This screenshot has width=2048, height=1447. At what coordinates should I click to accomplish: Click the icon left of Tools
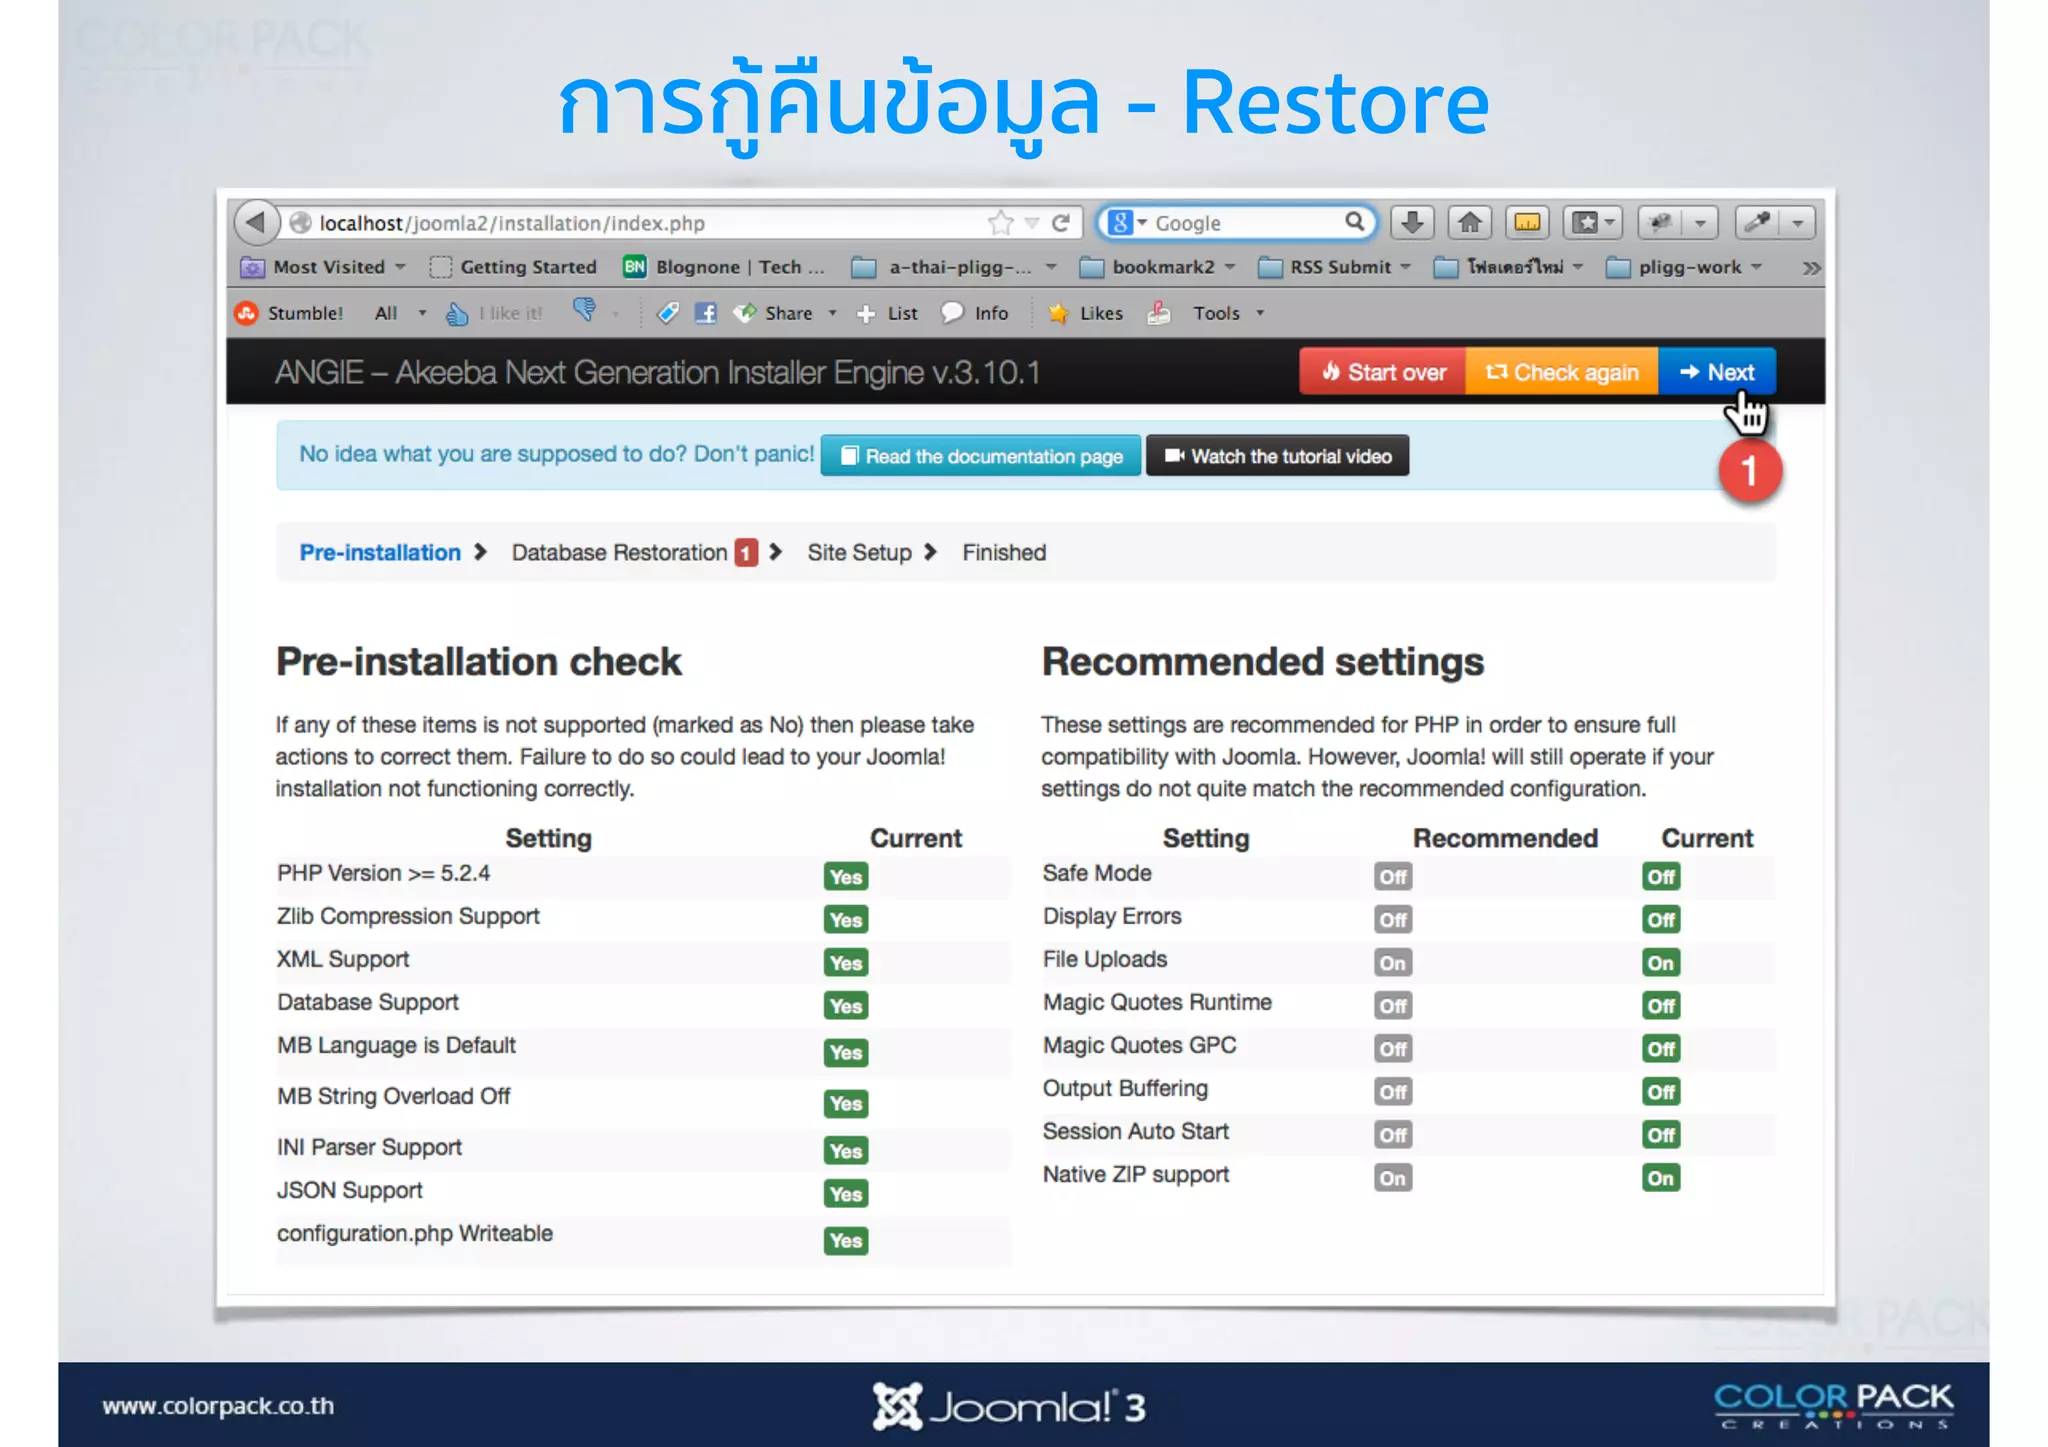(1159, 313)
